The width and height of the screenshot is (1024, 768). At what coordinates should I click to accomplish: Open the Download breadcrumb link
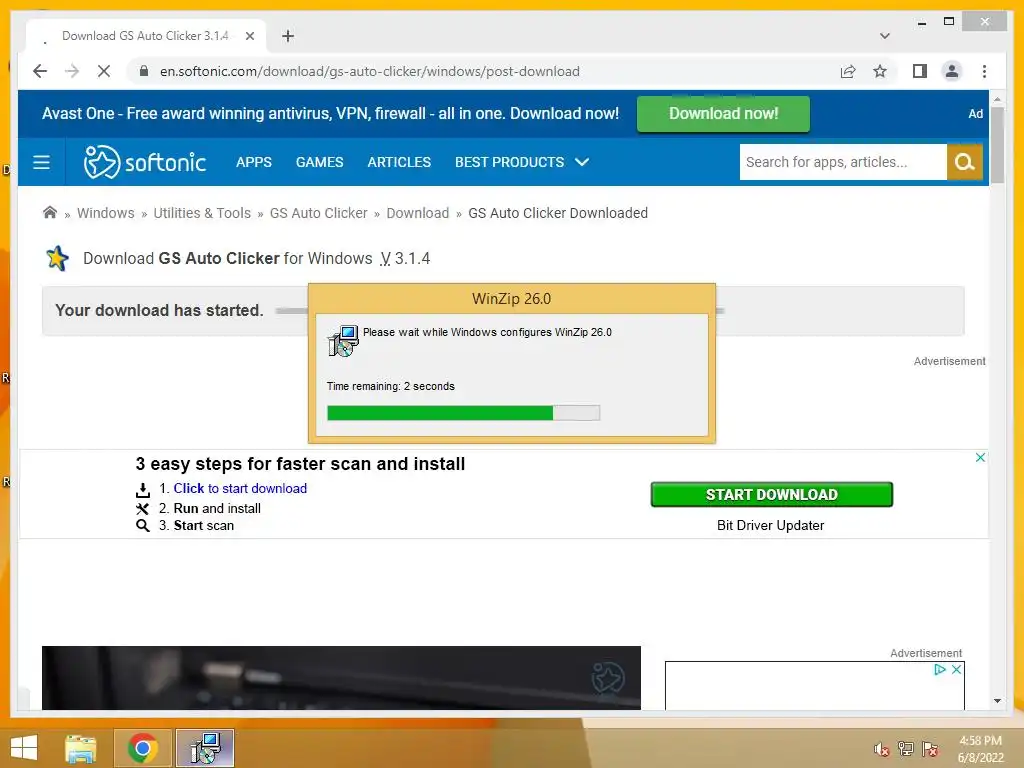(418, 213)
